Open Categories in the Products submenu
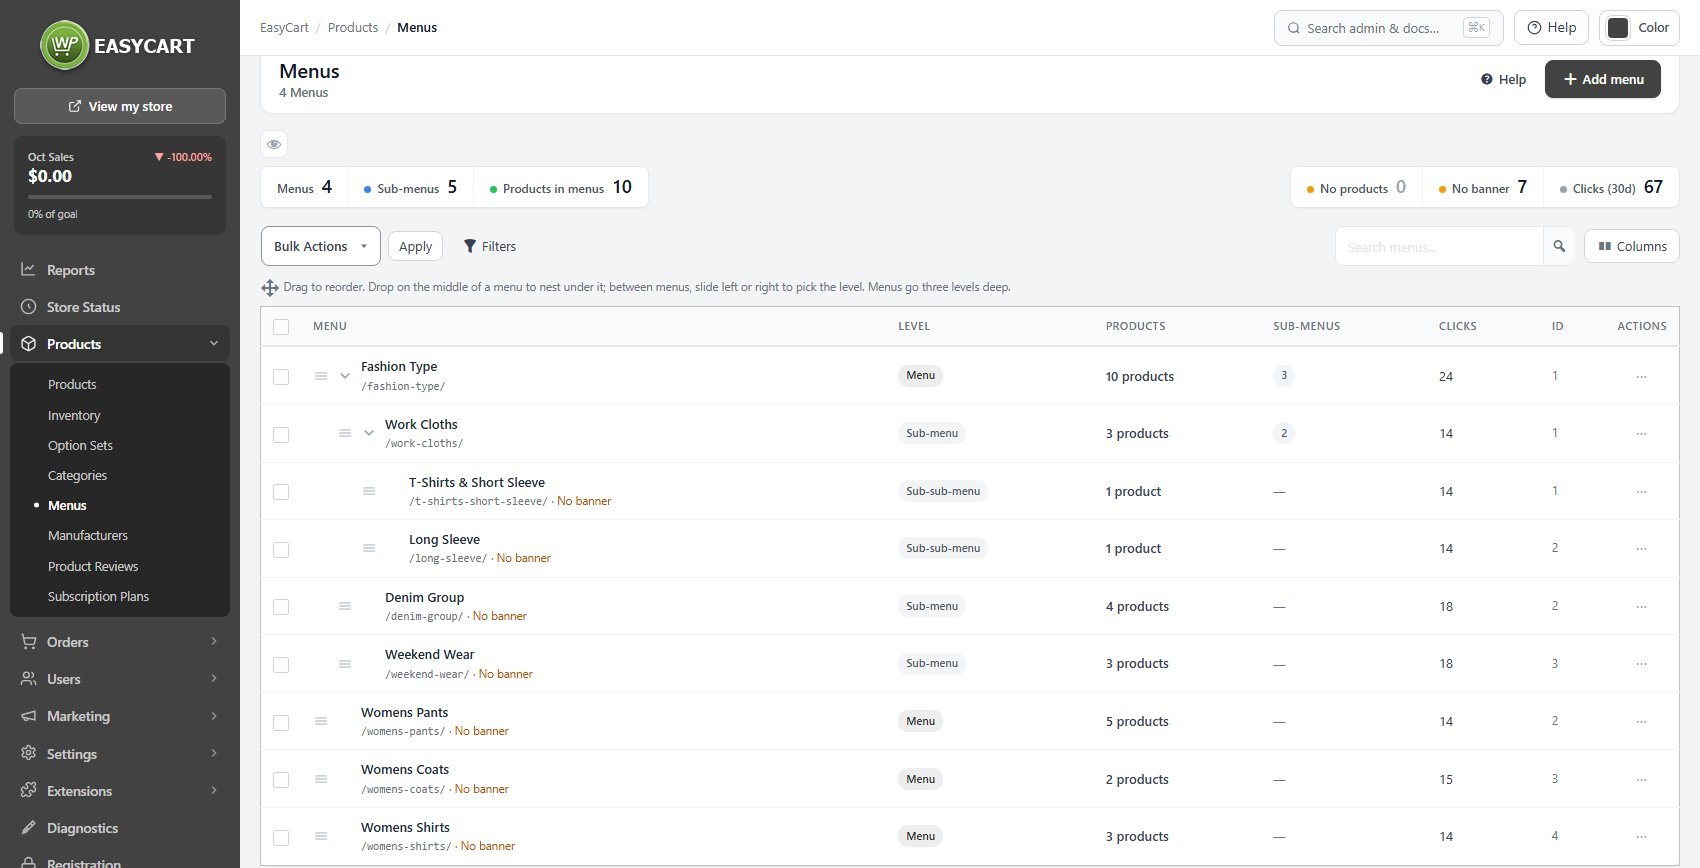 point(77,475)
